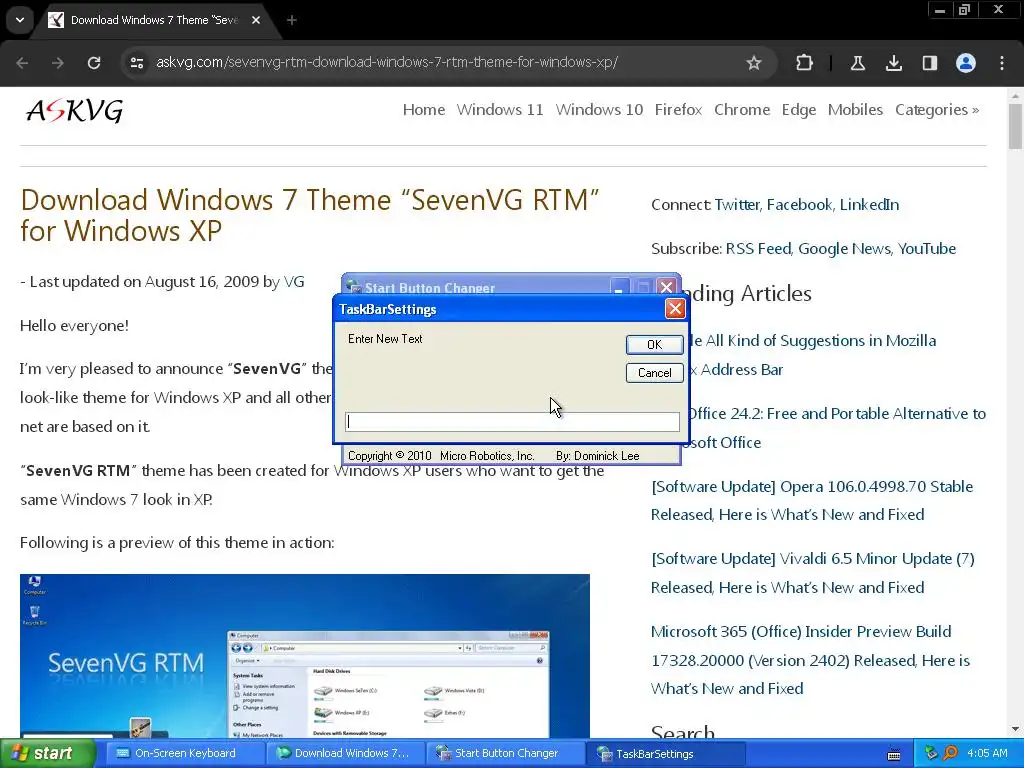Open the Extensions puzzle icon
This screenshot has width=1024, height=768.
805,63
